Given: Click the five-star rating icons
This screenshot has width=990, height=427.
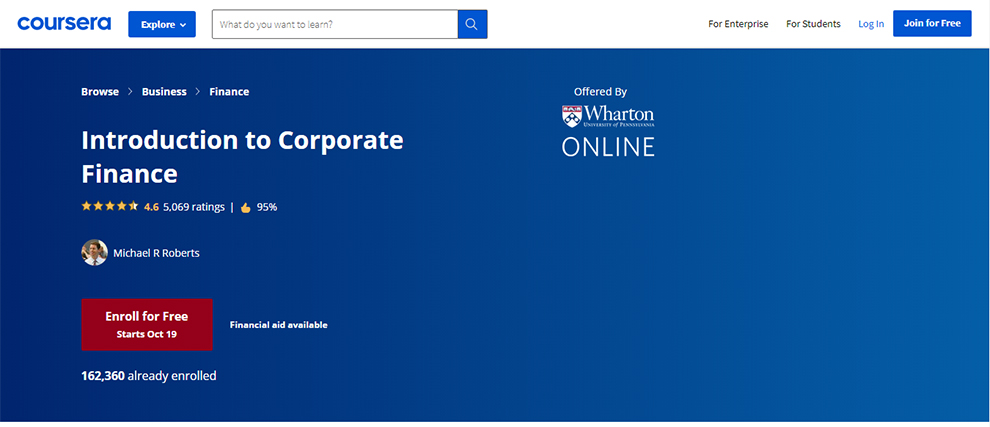Looking at the screenshot, I should 109,206.
